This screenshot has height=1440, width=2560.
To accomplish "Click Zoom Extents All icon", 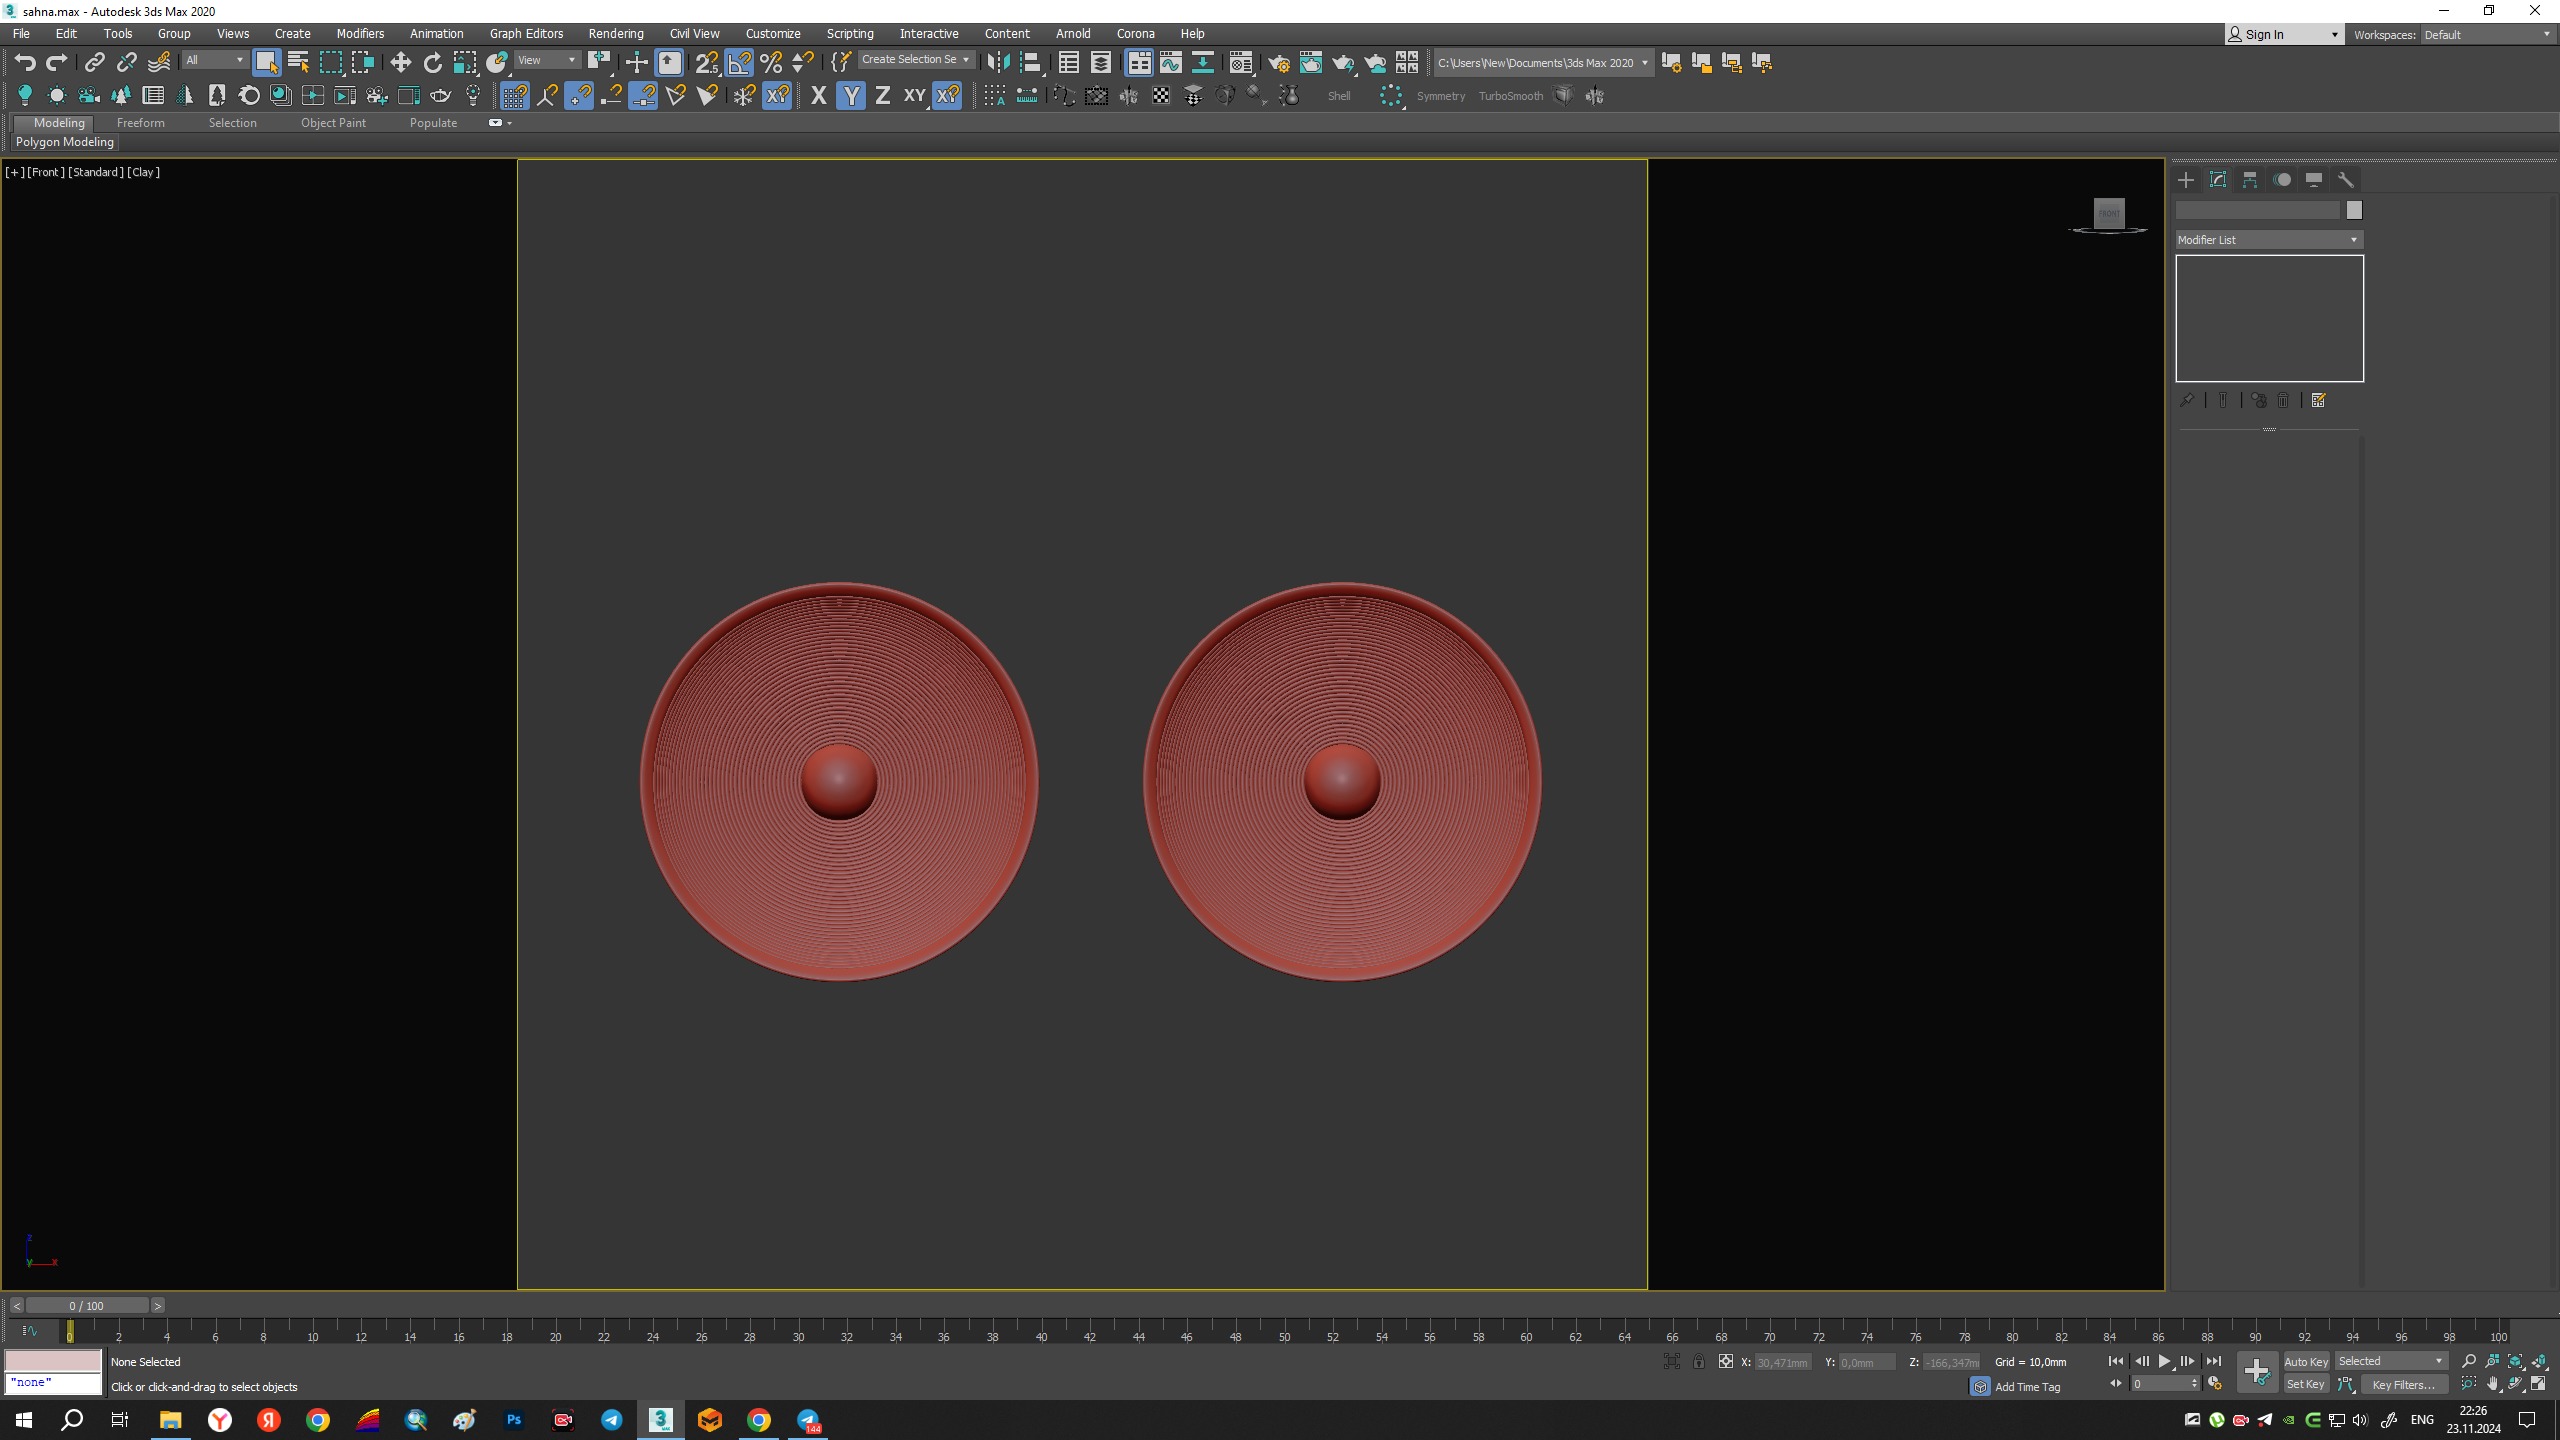I will point(2540,1361).
